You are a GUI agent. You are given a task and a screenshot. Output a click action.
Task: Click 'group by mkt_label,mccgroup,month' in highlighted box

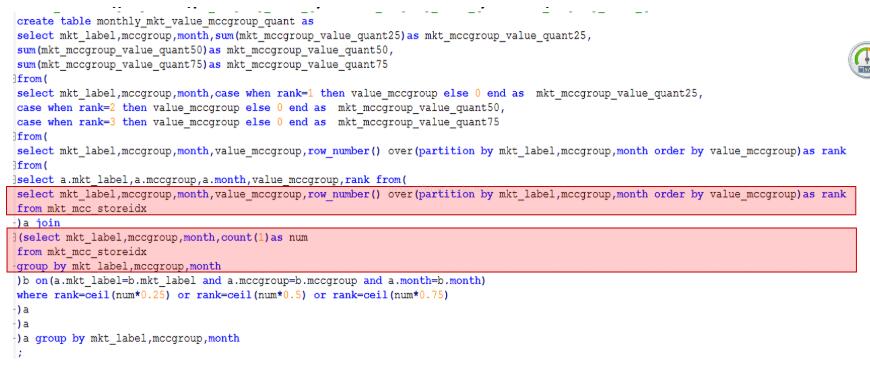tap(119, 266)
